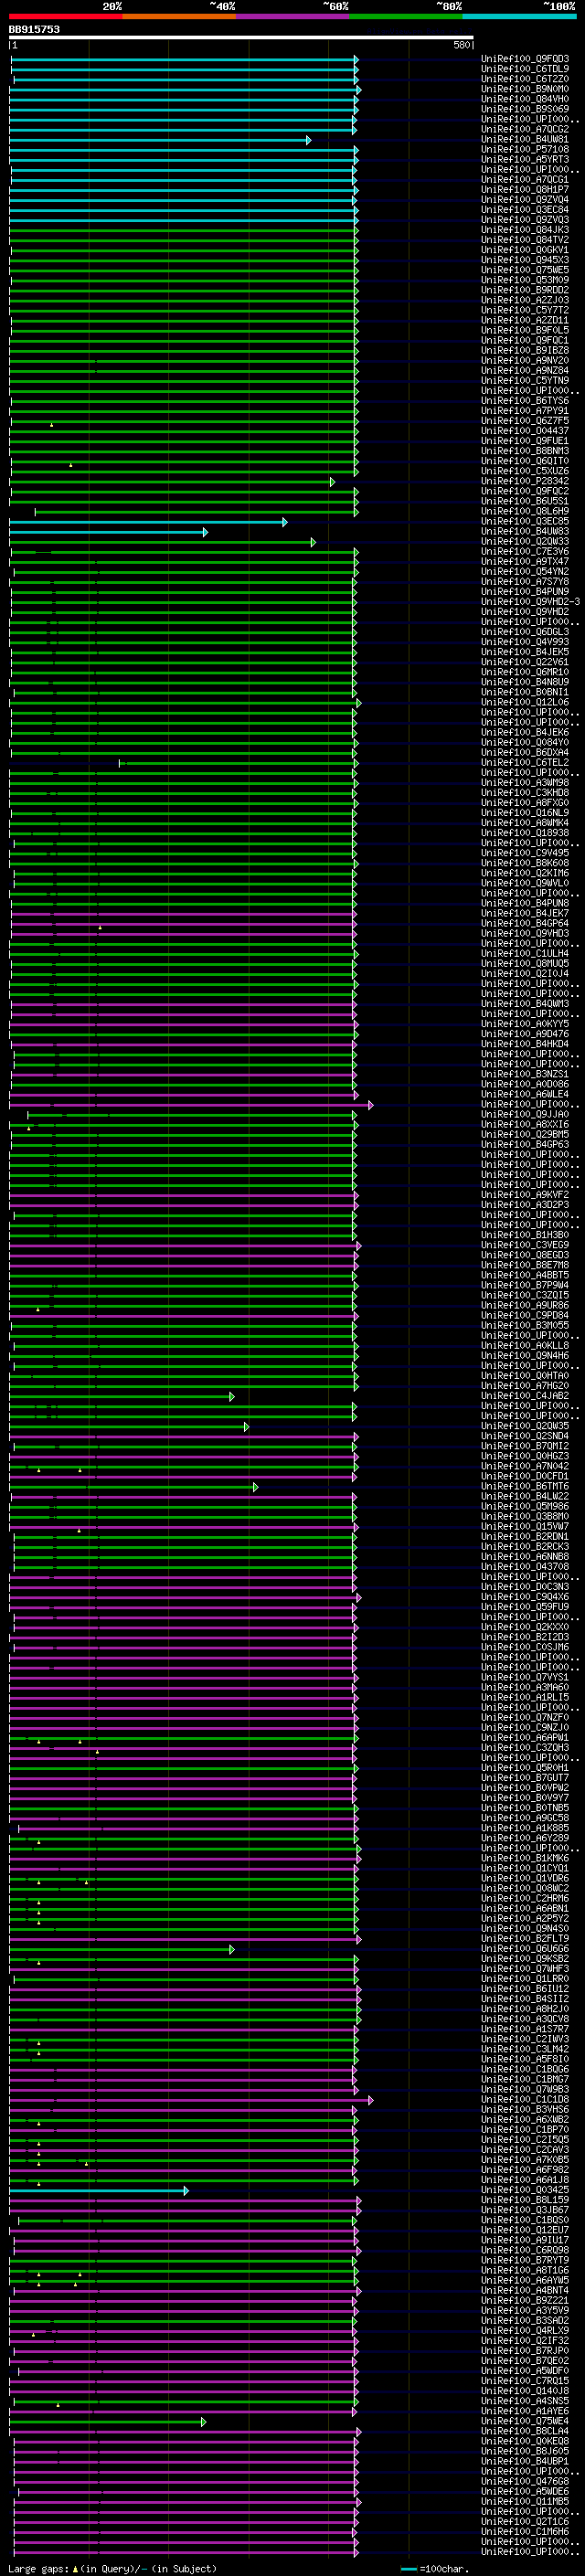Image resolution: width=585 pixels, height=2576 pixels.
Task: Select hit UniRef100_P57108
Action: coord(525,149)
